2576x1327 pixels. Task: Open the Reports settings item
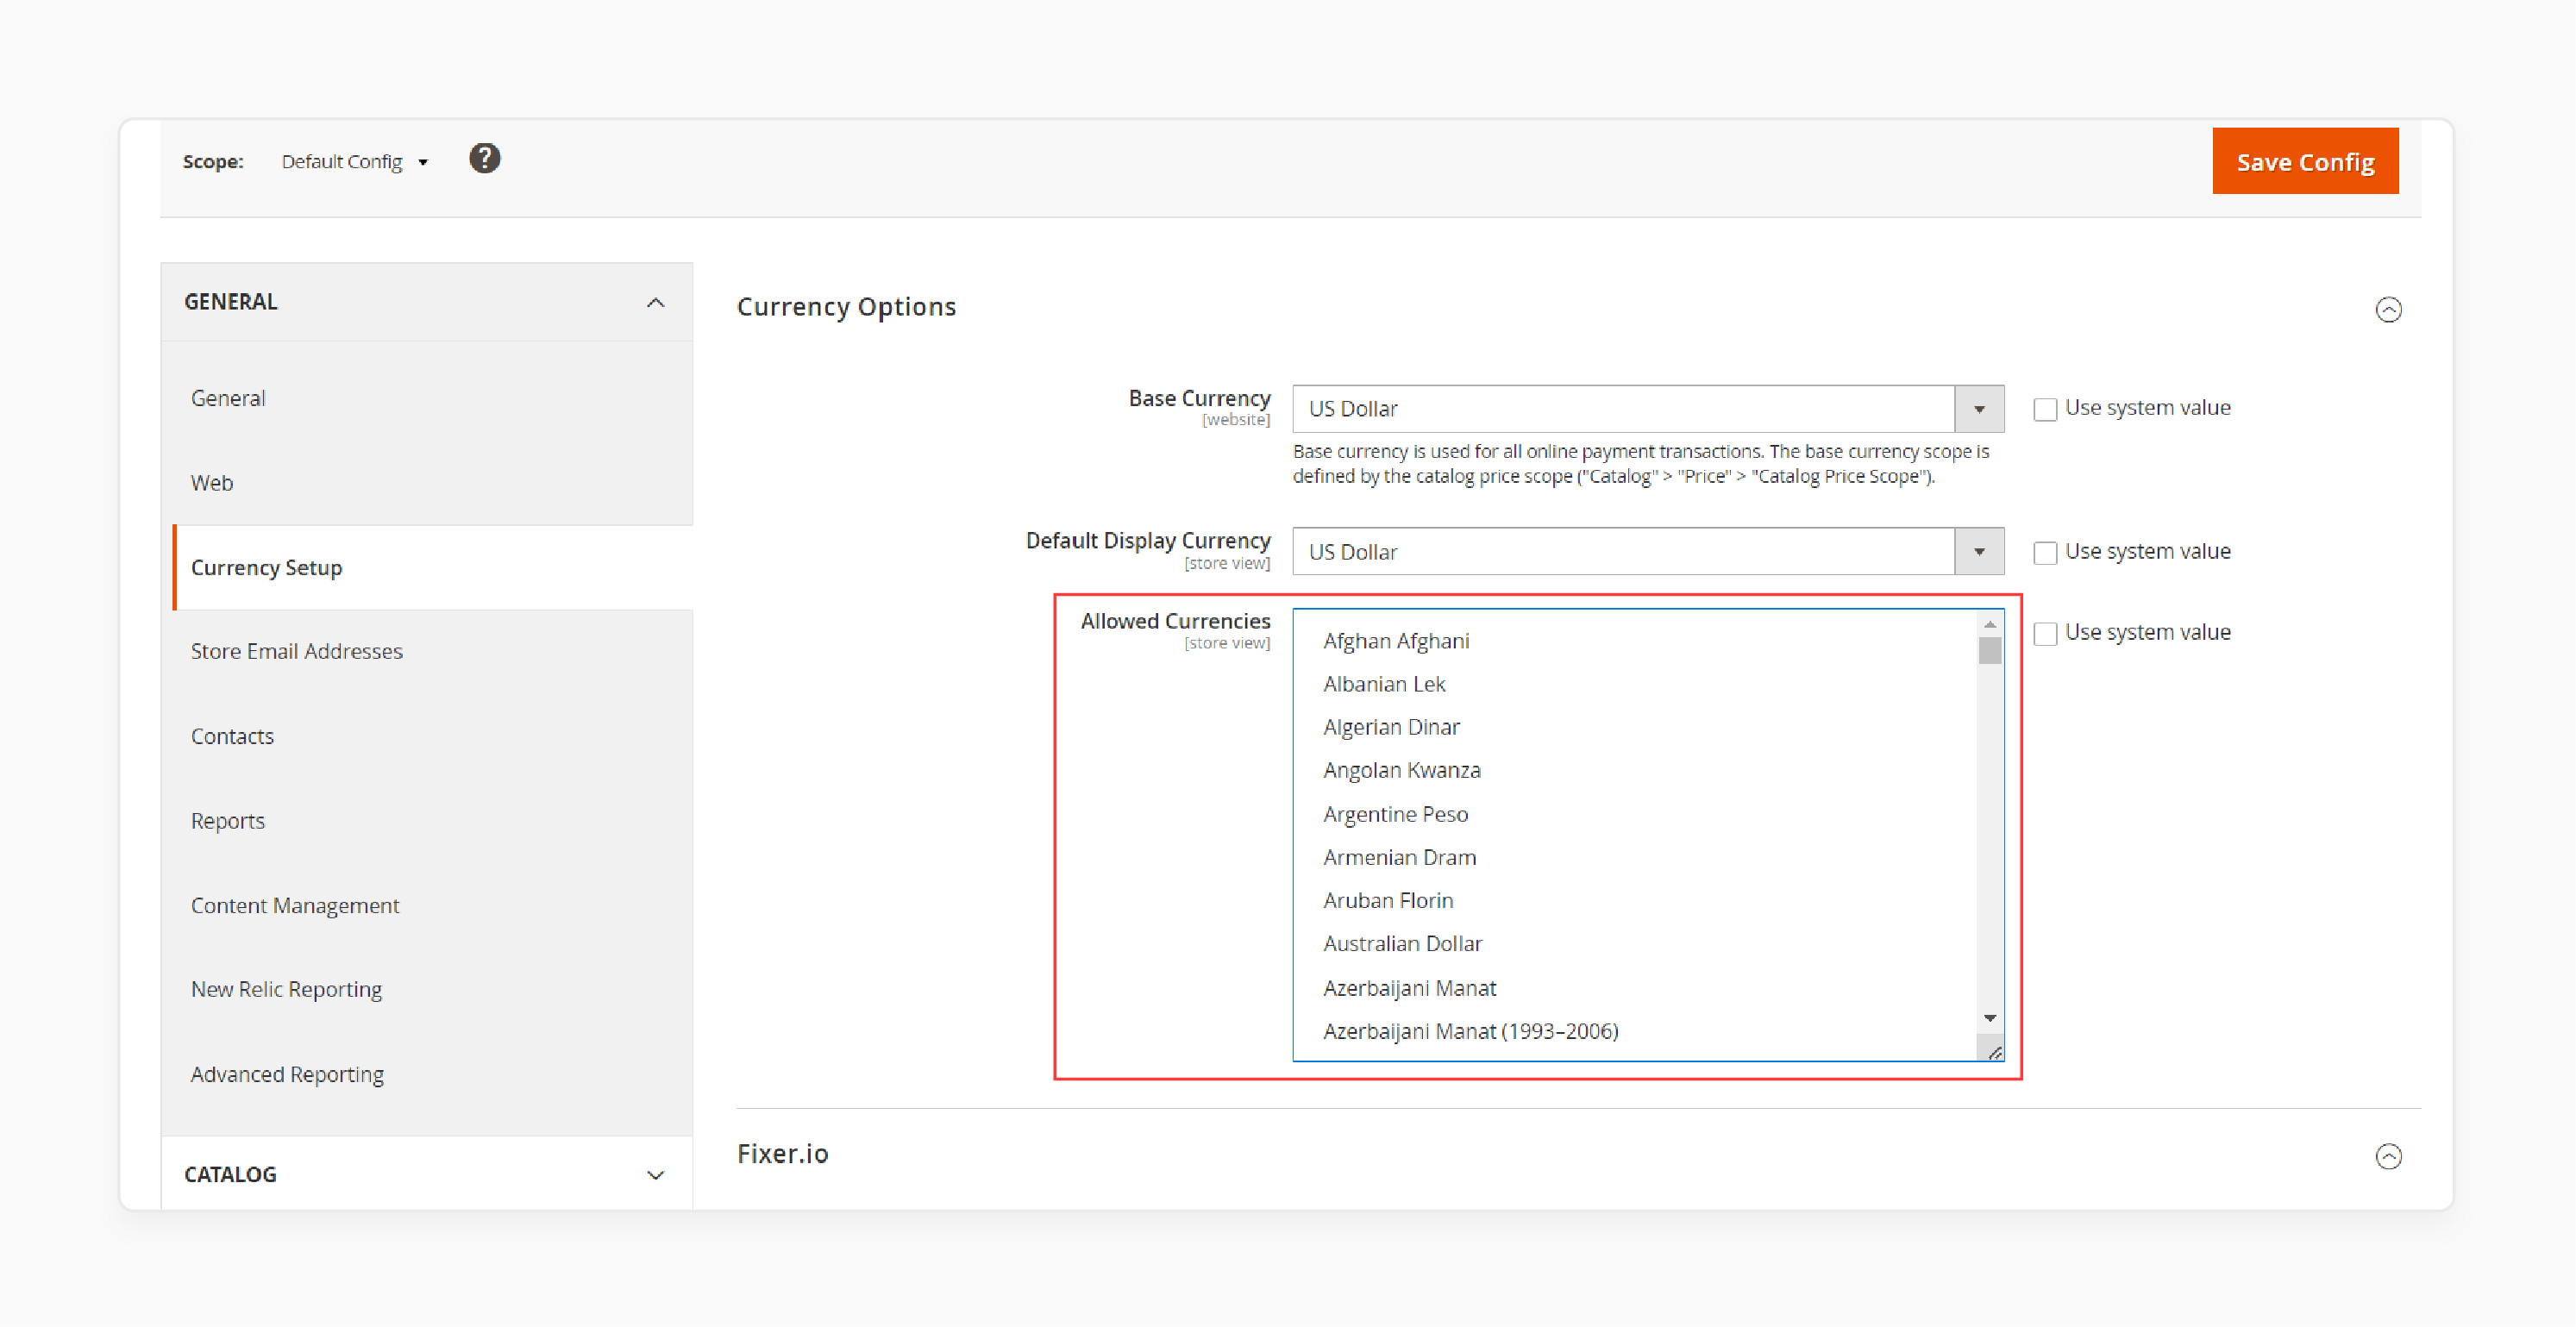point(228,821)
